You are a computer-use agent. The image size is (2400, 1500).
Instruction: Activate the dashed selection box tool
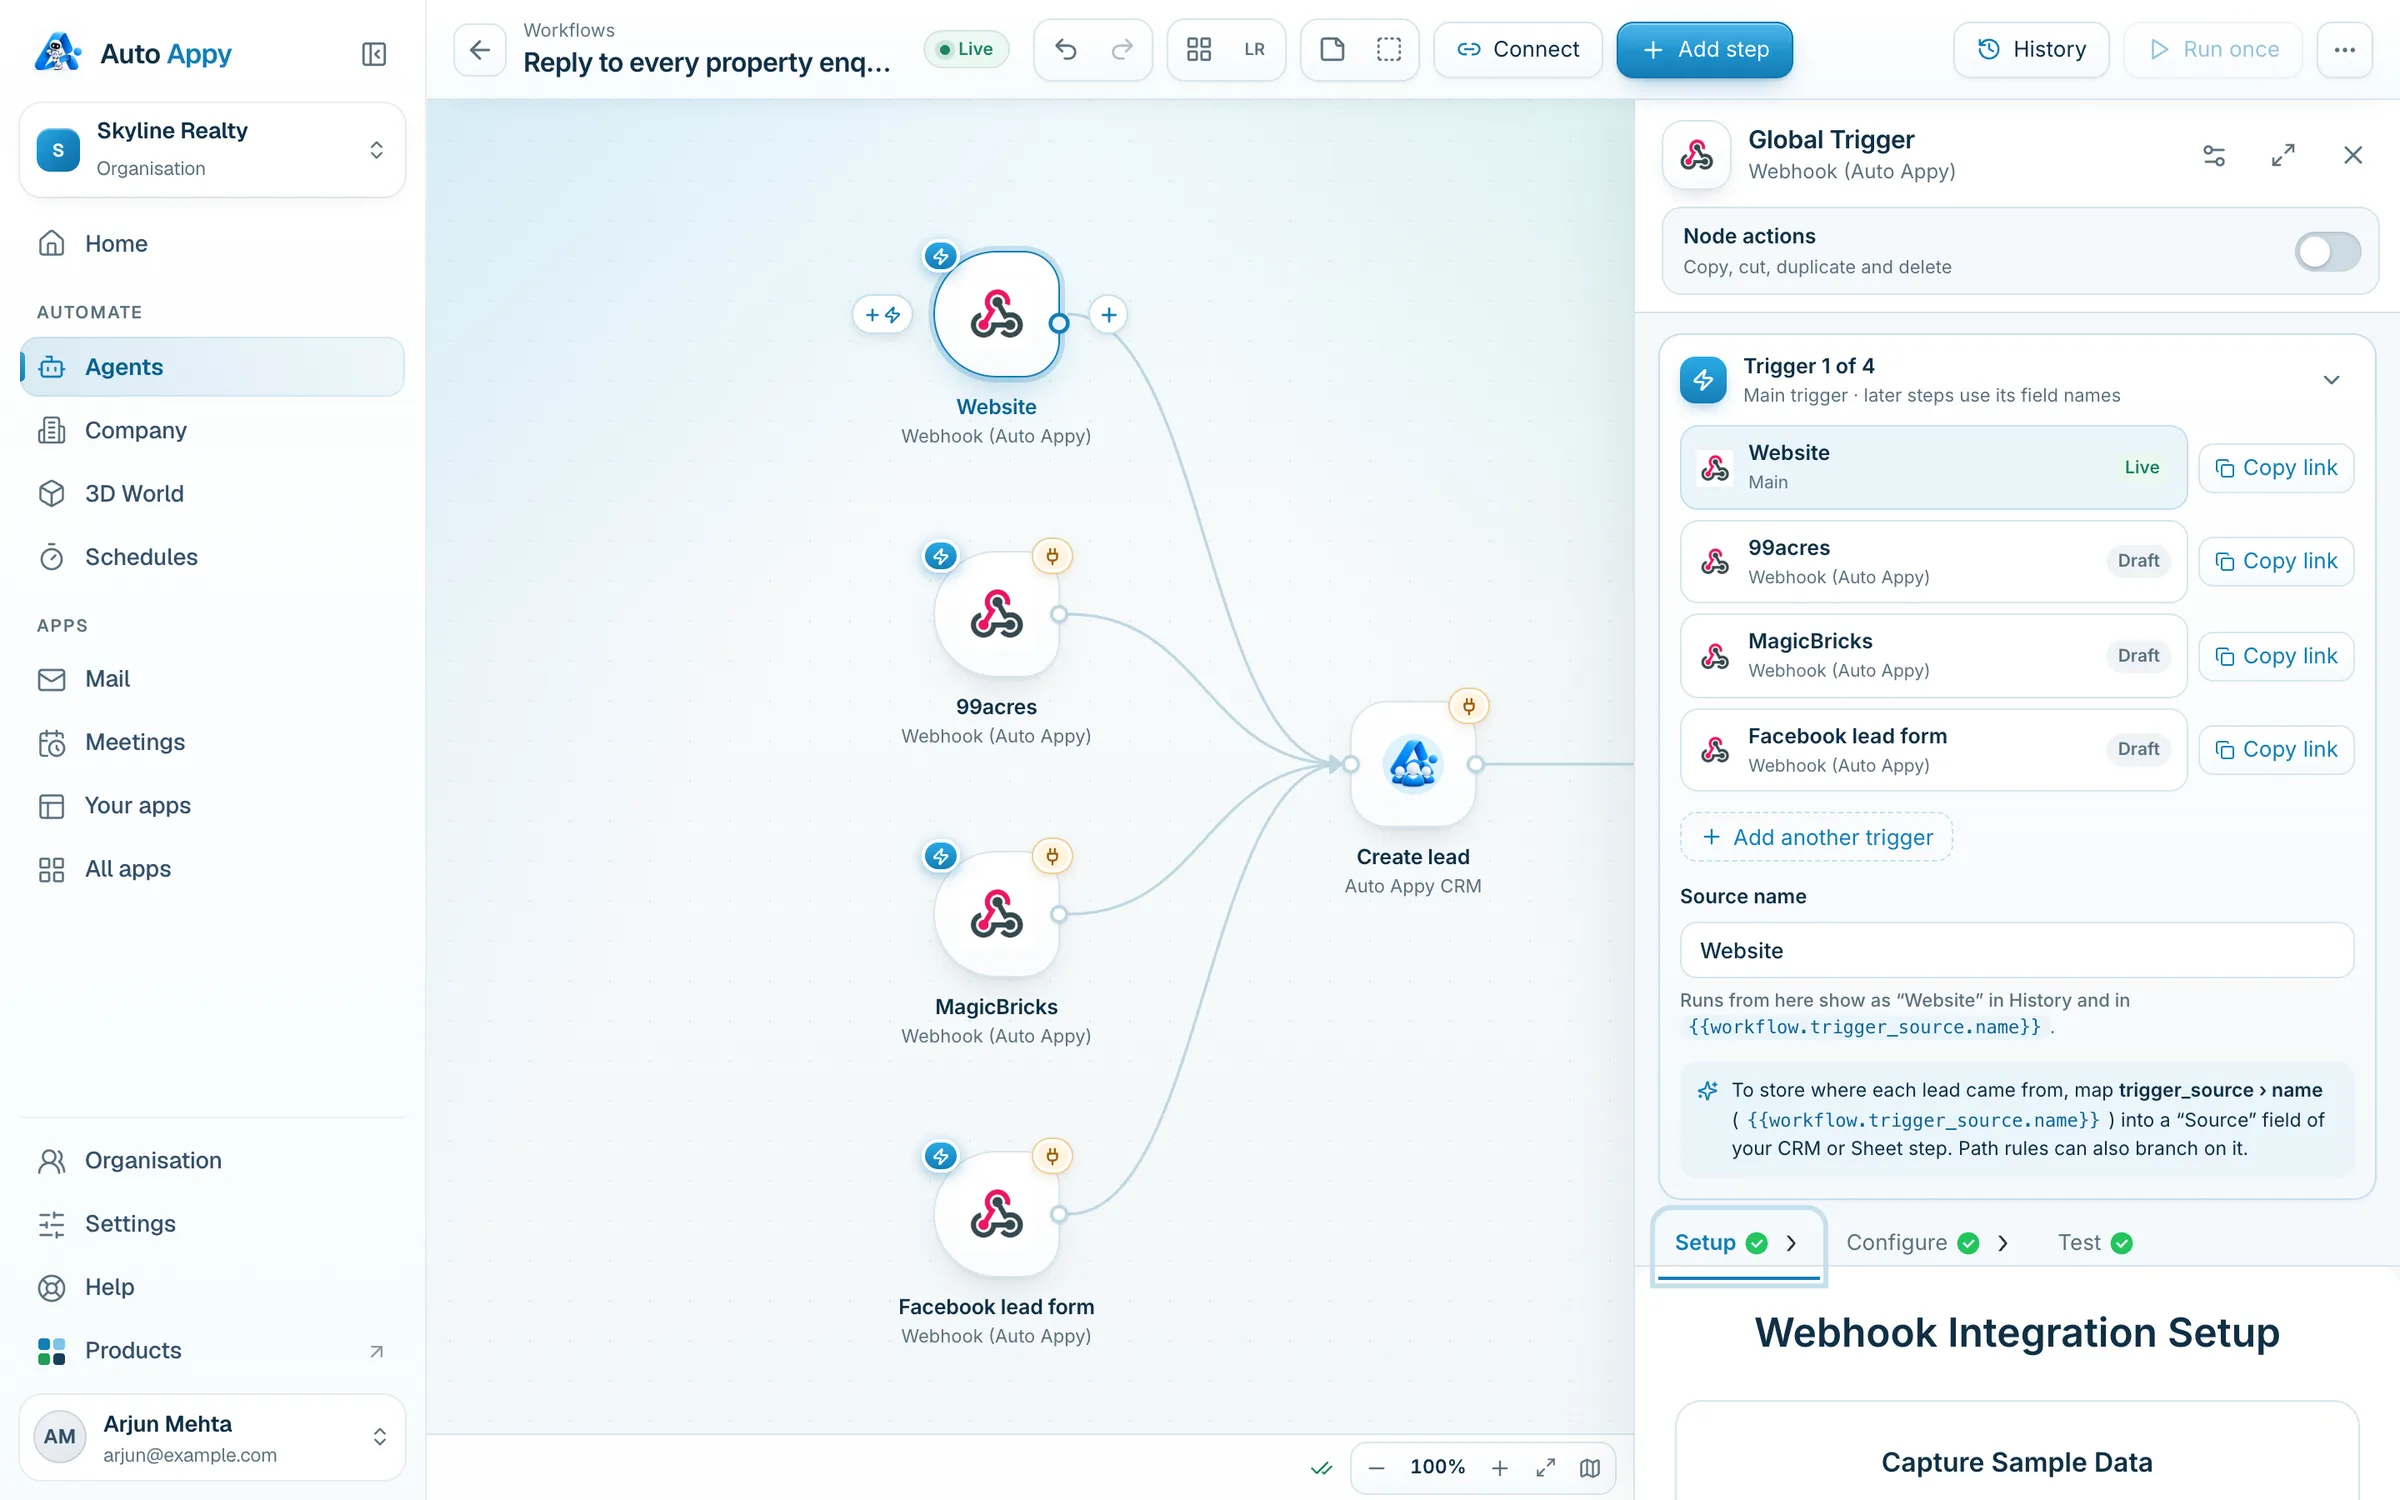1389,49
